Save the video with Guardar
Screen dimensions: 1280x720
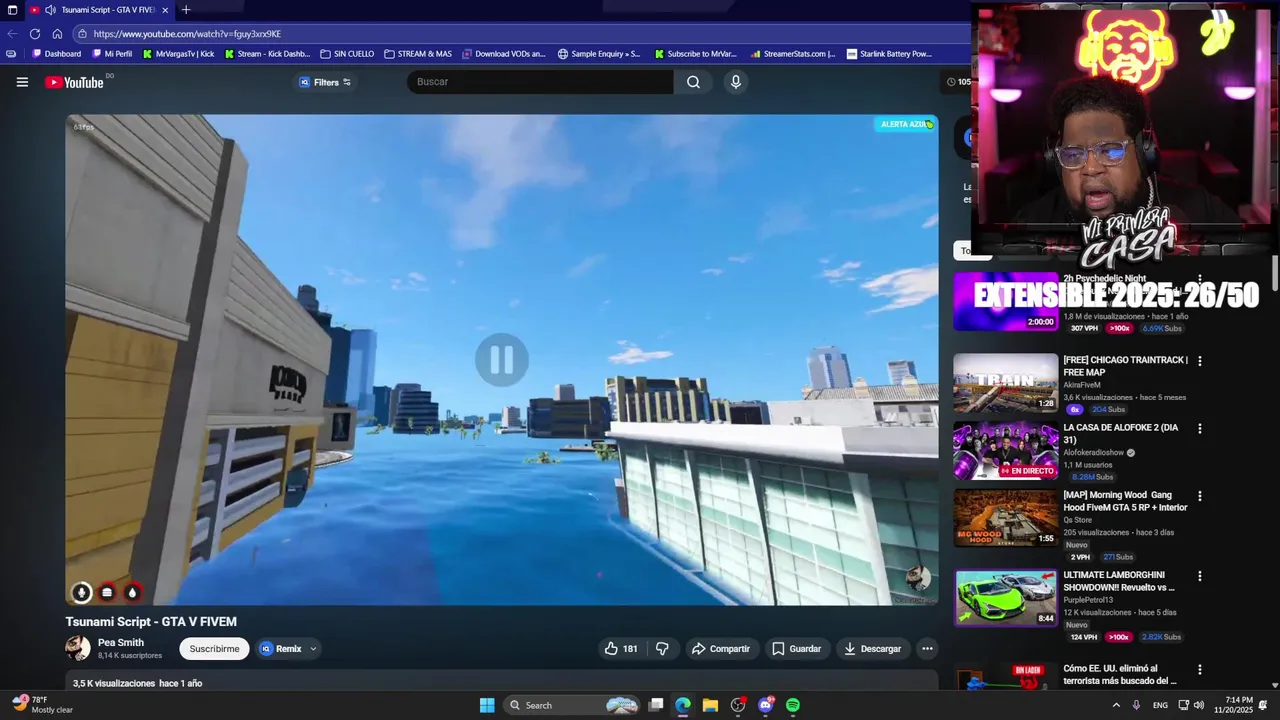tap(797, 649)
